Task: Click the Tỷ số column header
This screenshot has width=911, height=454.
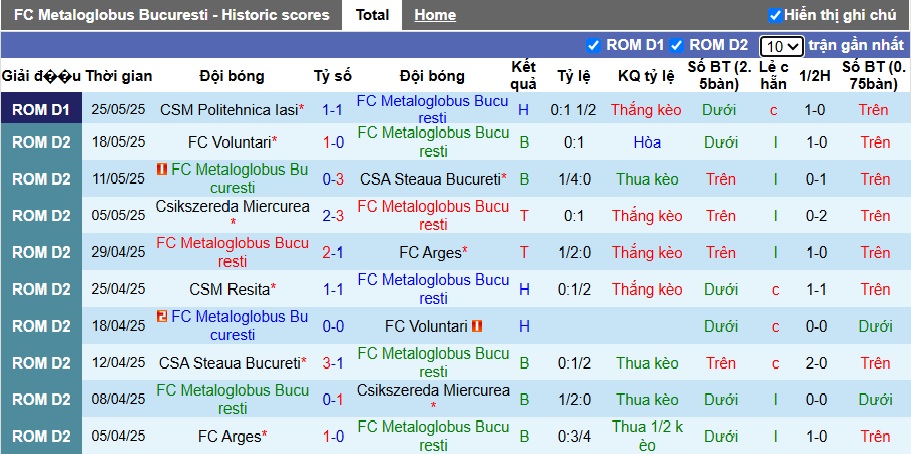Action: [333, 76]
